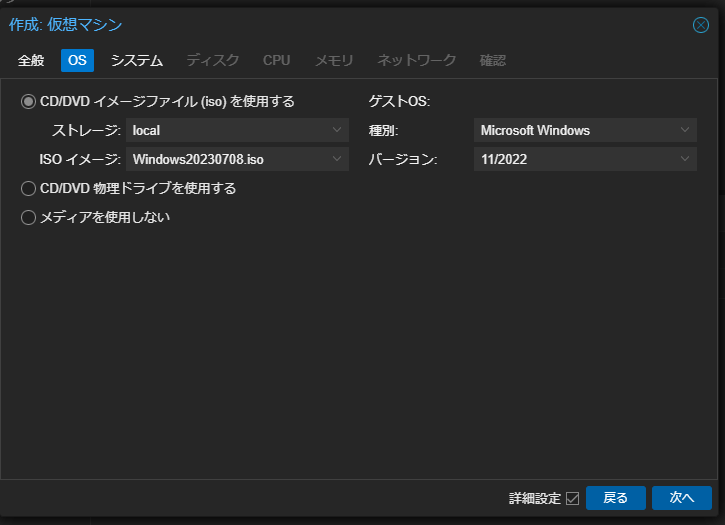This screenshot has height=525, width=725.
Task: Toggle the 詳細設定 checkbox
Action: pos(572,499)
